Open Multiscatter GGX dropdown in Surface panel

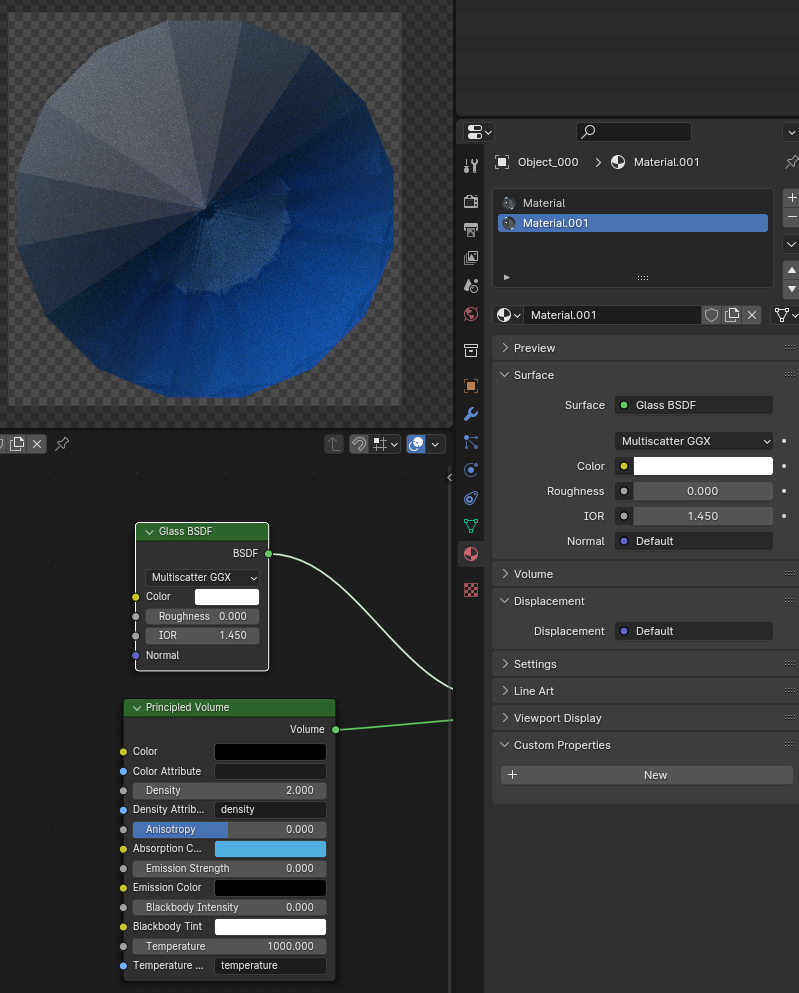694,441
